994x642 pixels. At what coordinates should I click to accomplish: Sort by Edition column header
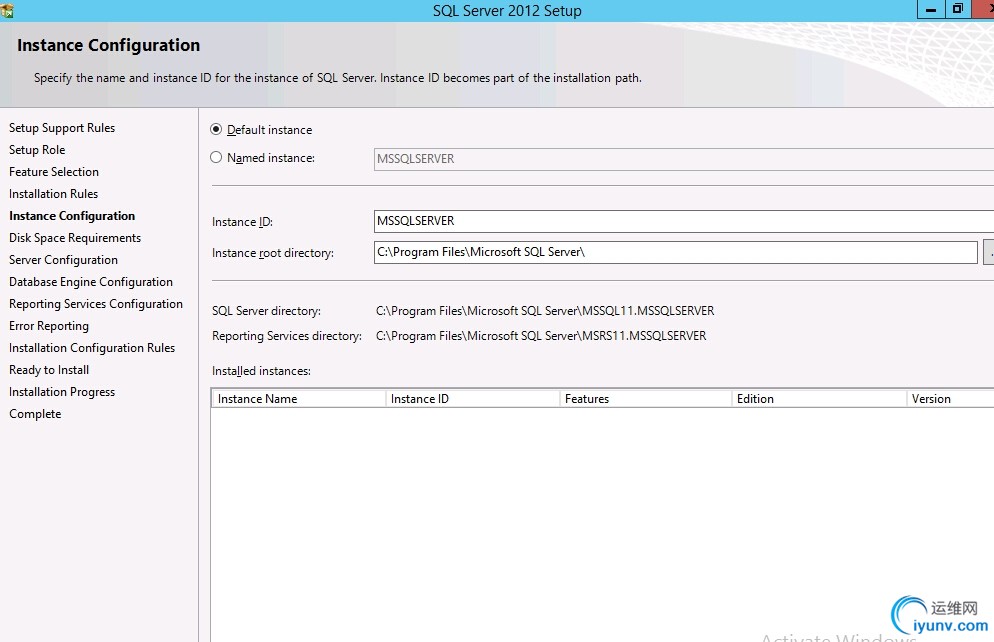(819, 399)
